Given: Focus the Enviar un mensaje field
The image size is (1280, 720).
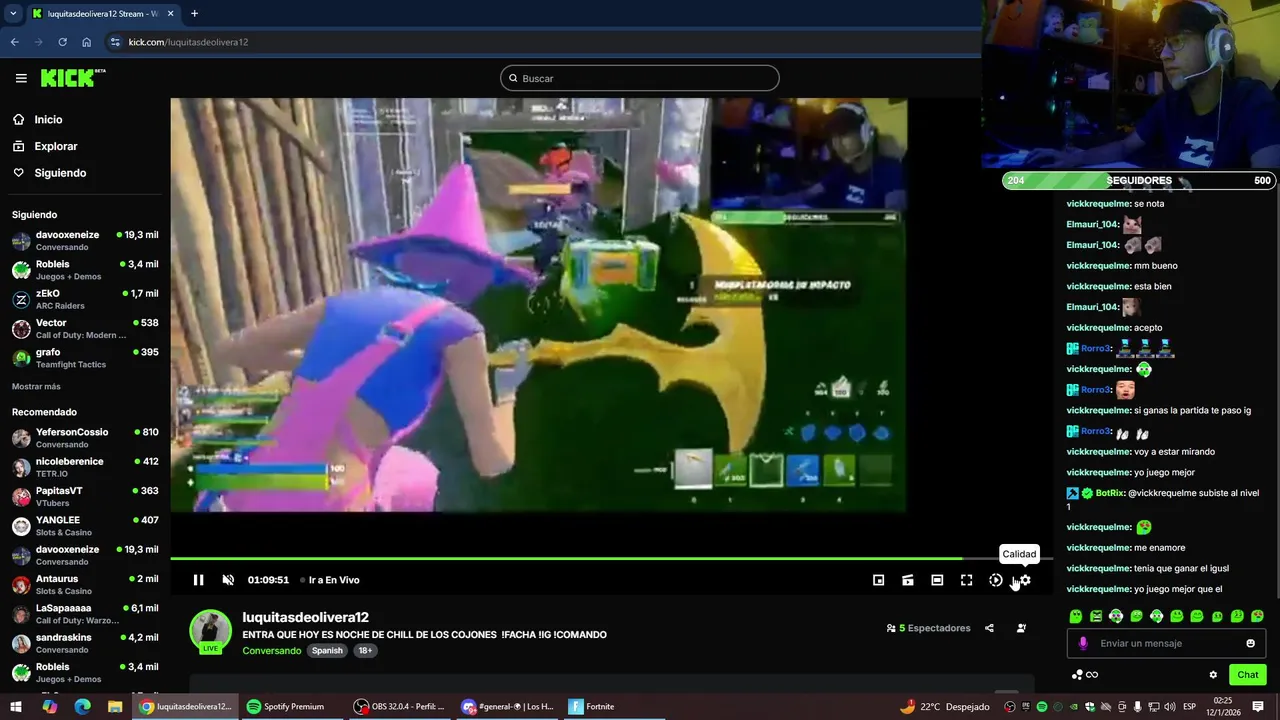Looking at the screenshot, I should [x=1167, y=644].
